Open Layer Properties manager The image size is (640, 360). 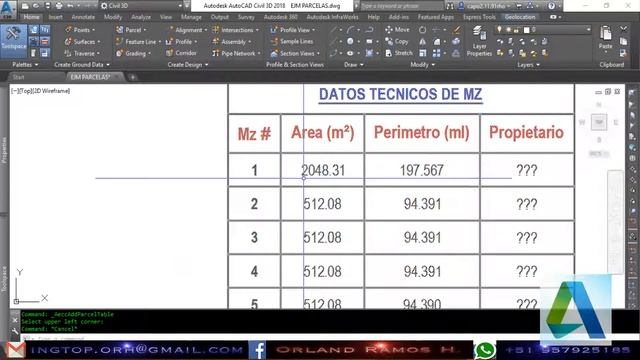pyautogui.click(x=479, y=42)
